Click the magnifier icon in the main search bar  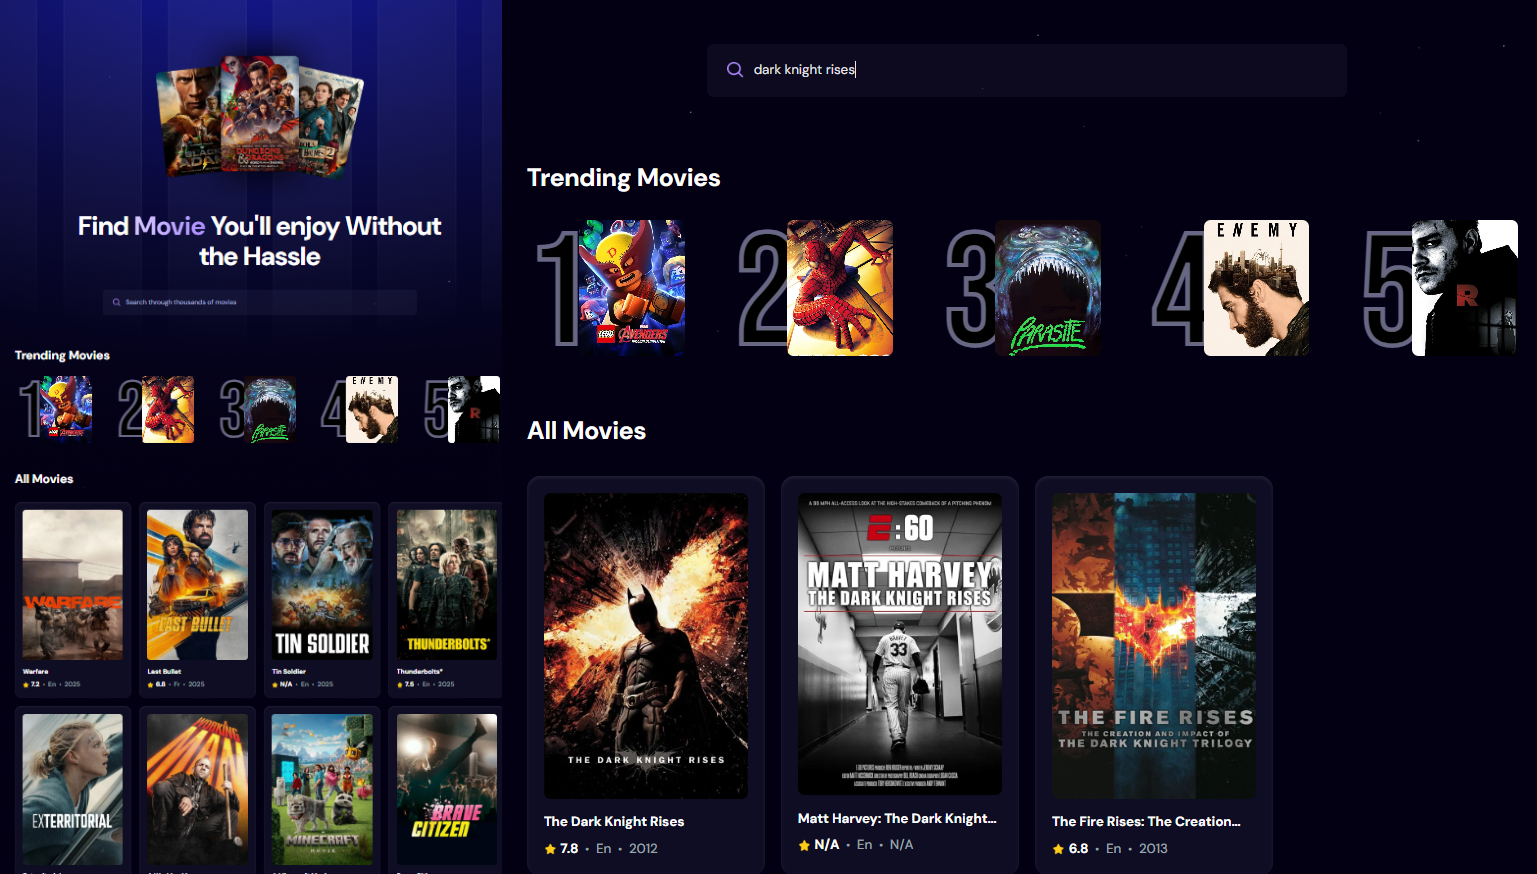(735, 70)
